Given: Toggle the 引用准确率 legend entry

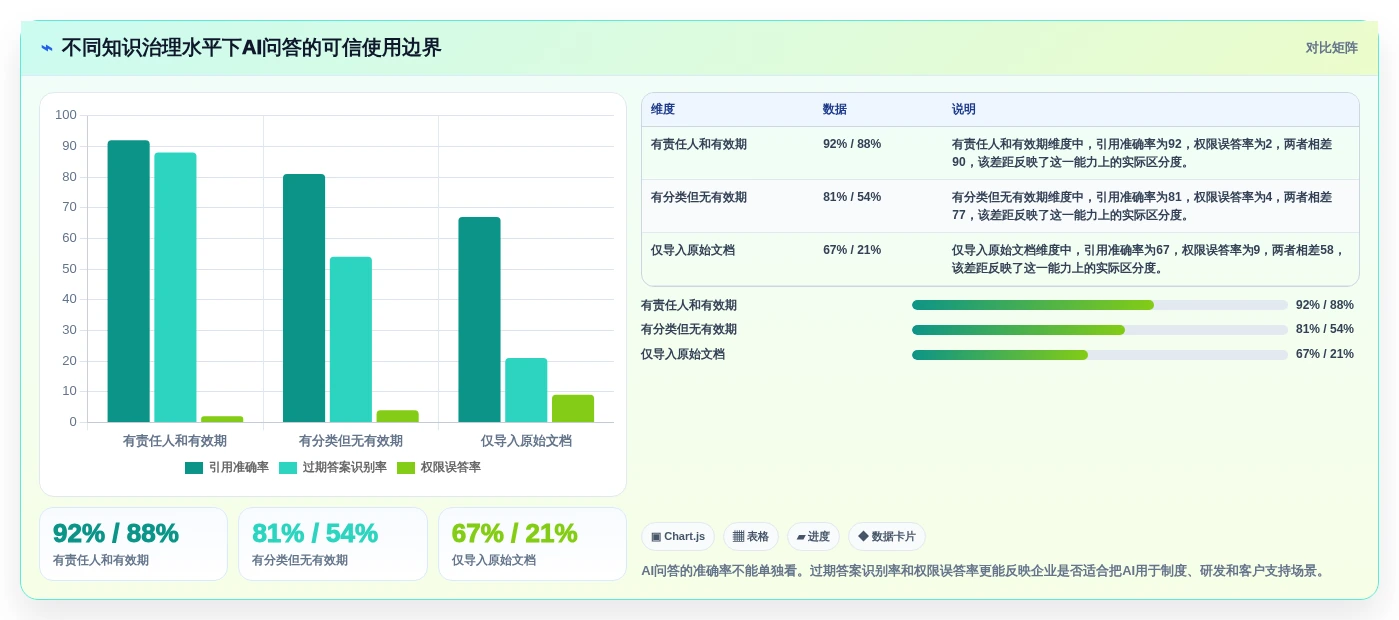Looking at the screenshot, I should click(x=227, y=467).
